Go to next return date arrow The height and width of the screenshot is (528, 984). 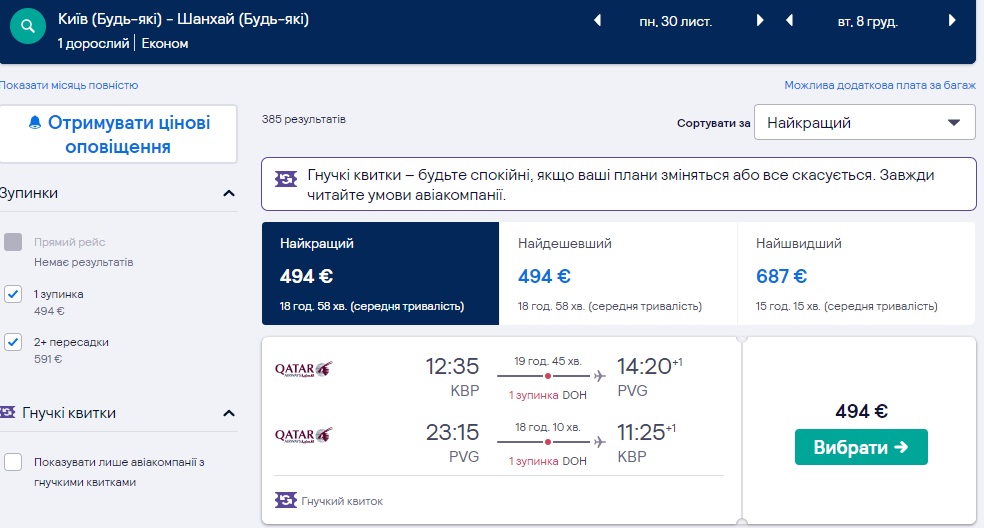tap(951, 20)
